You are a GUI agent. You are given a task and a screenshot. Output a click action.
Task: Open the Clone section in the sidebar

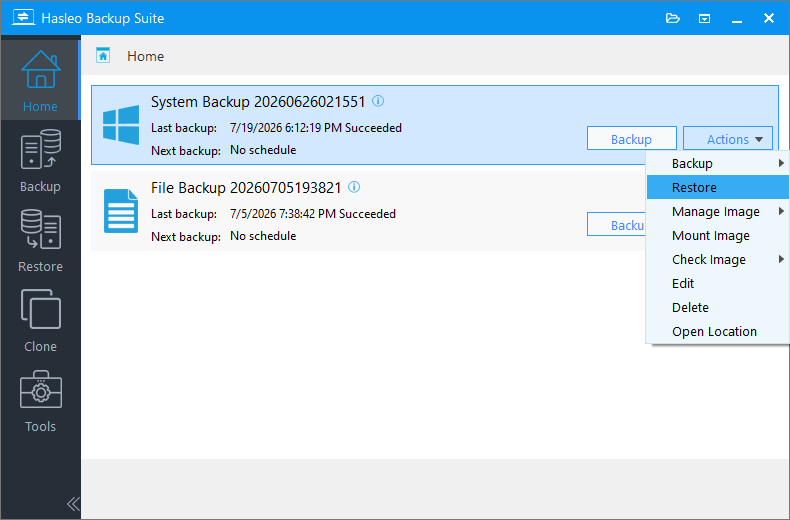[x=40, y=320]
